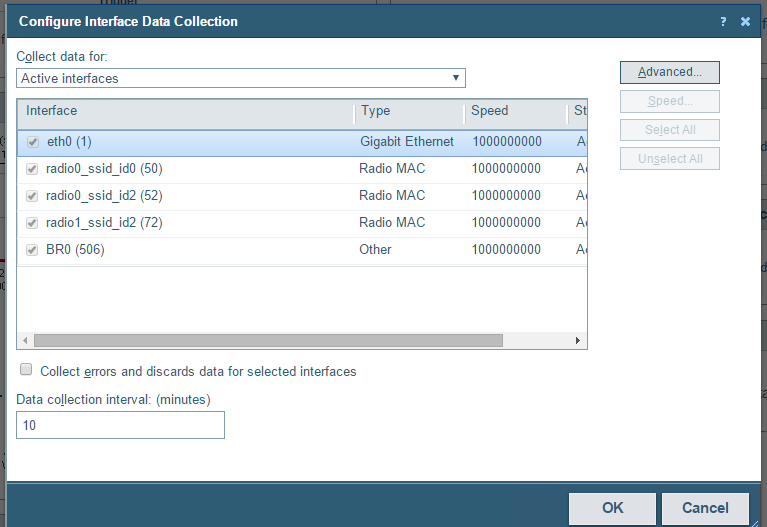This screenshot has height=527, width=767.
Task: Click the Radio MAC type in radio1_ssid_id2 row
Action: click(392, 223)
